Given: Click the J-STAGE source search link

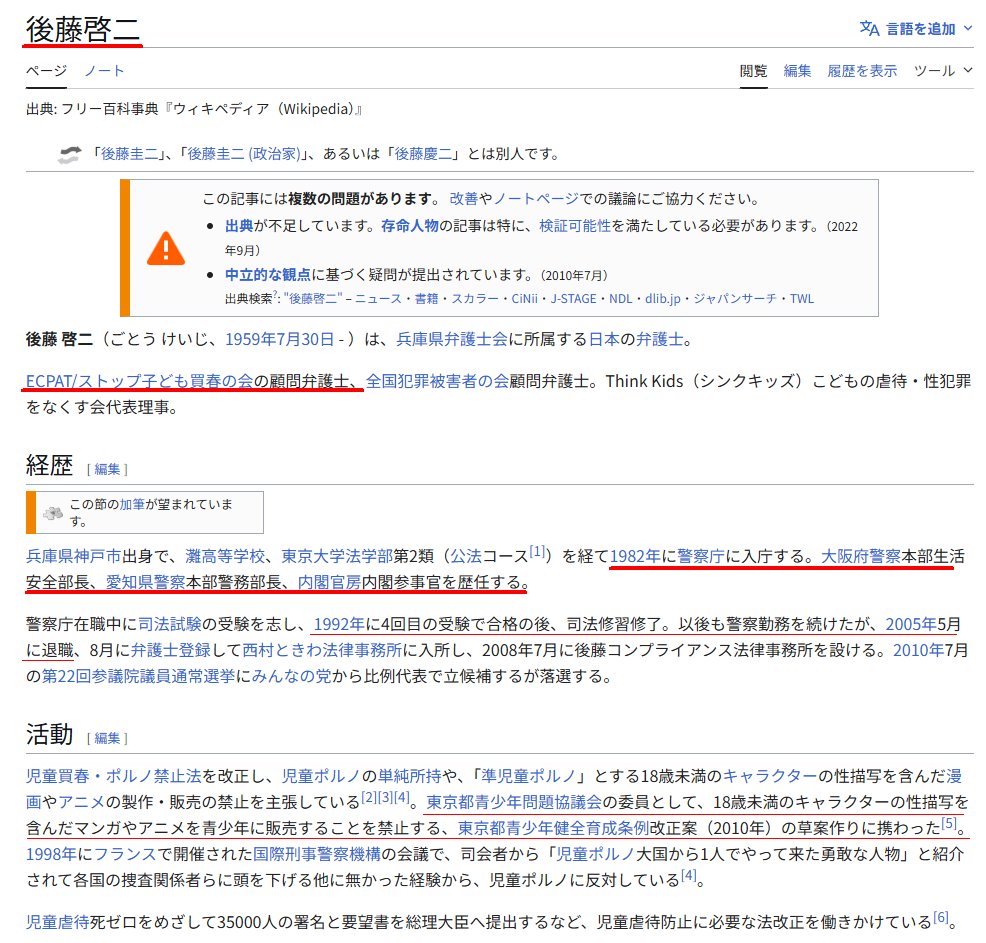Looking at the screenshot, I should coord(573,299).
